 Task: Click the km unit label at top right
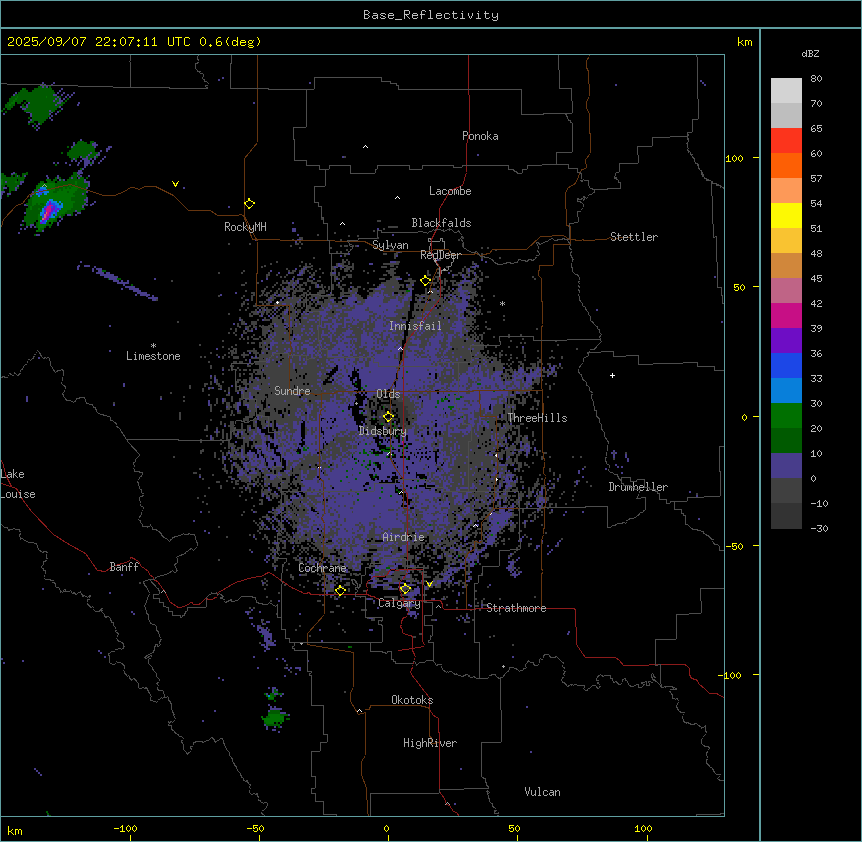pyautogui.click(x=744, y=42)
